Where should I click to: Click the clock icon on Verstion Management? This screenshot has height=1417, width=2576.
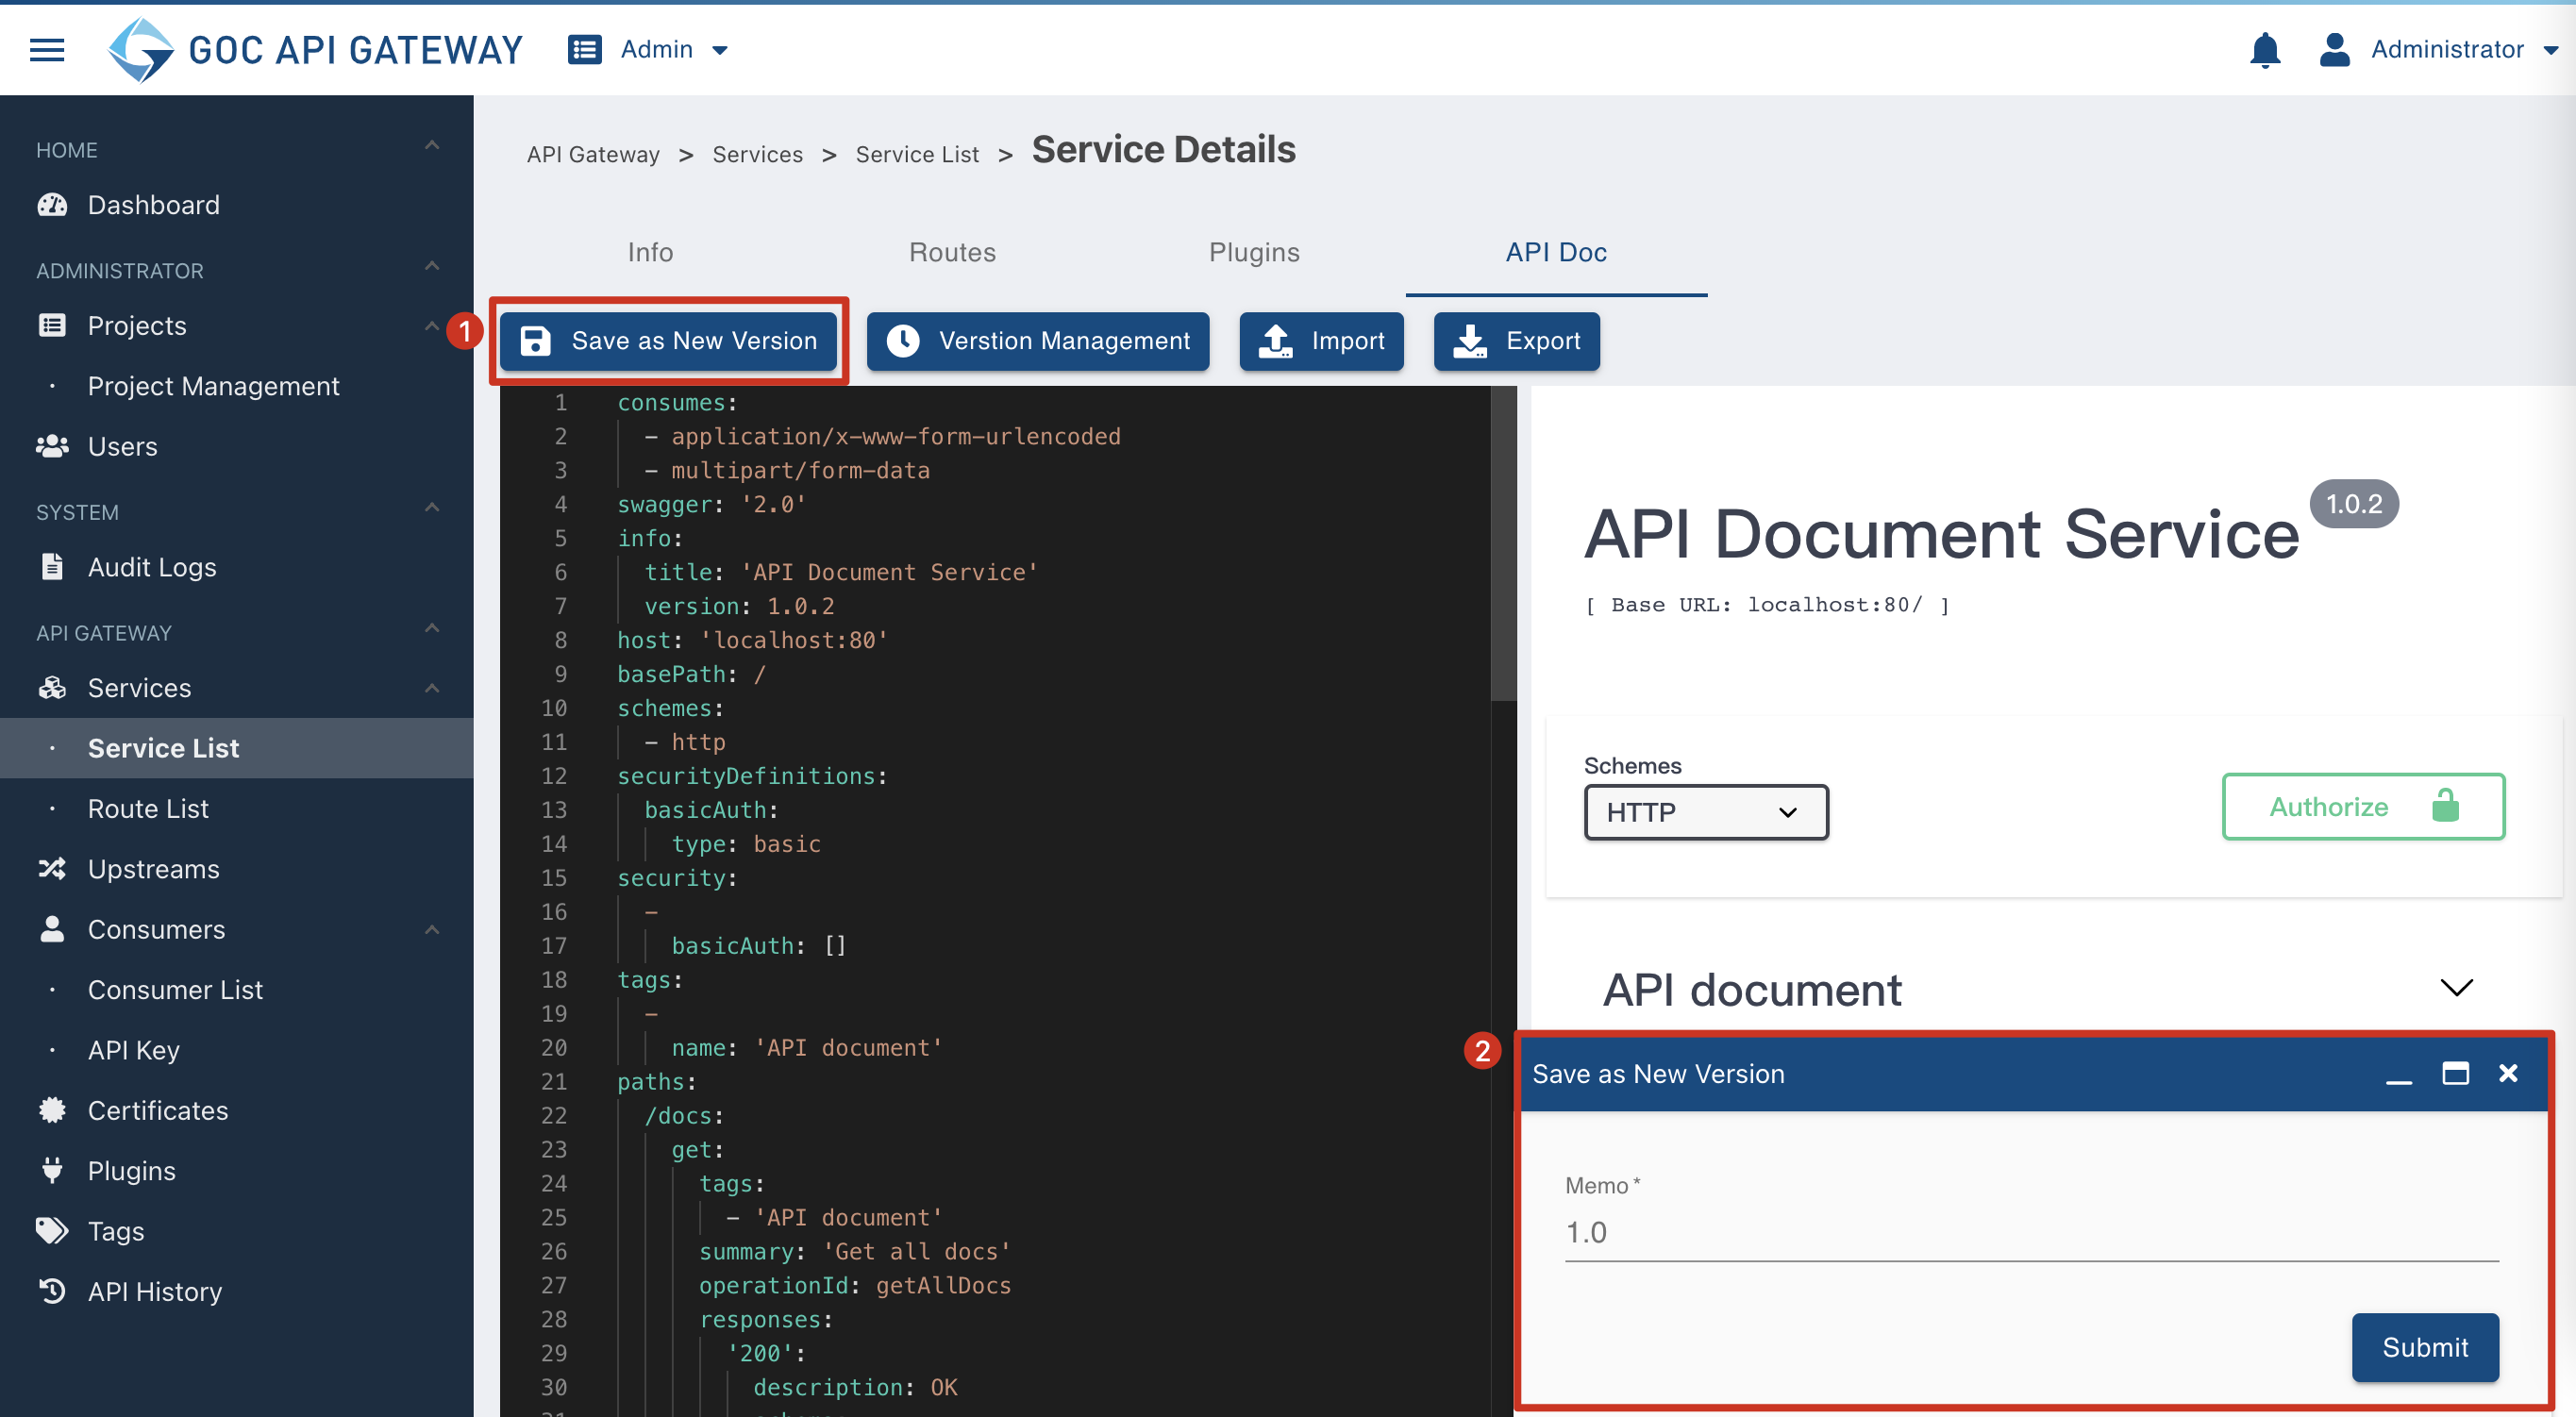pos(903,341)
